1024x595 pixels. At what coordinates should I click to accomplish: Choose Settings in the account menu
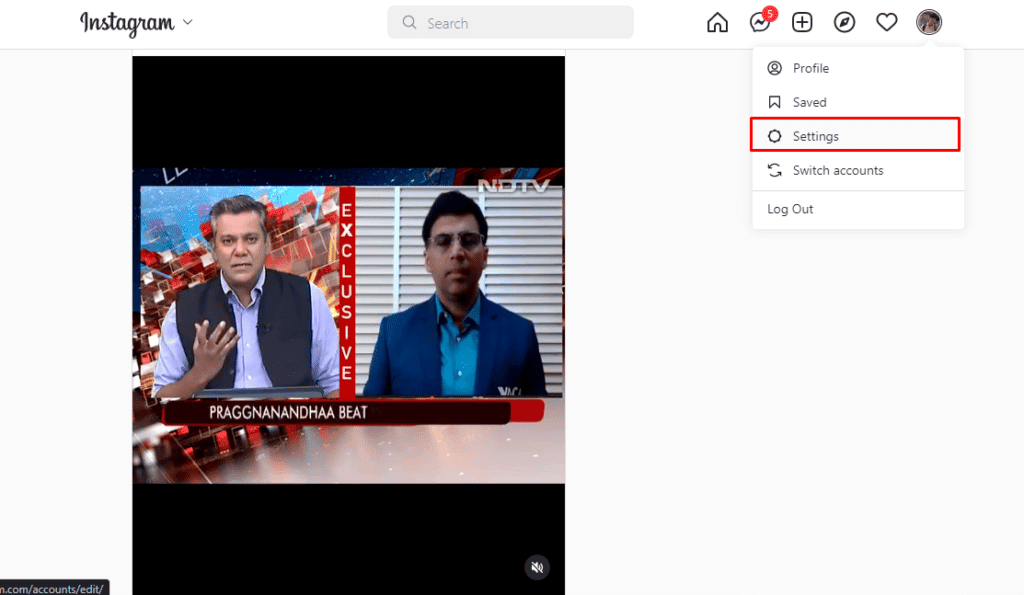(816, 136)
